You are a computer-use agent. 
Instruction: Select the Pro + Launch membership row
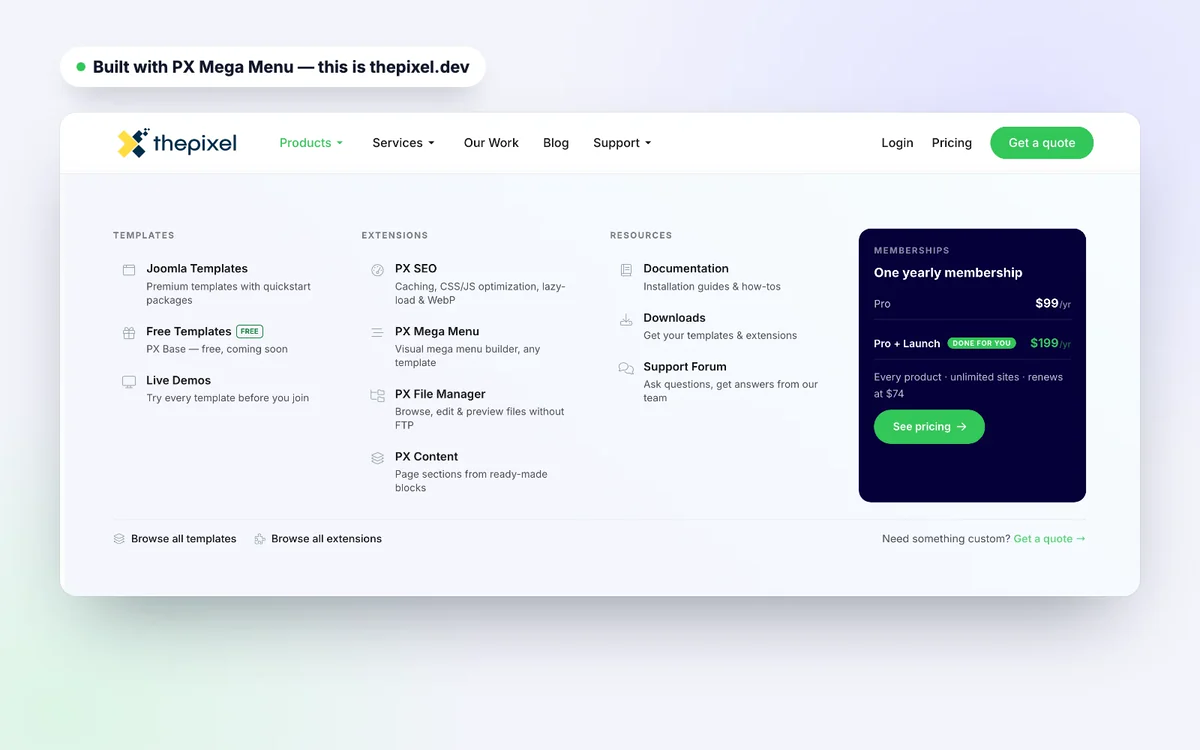972,343
